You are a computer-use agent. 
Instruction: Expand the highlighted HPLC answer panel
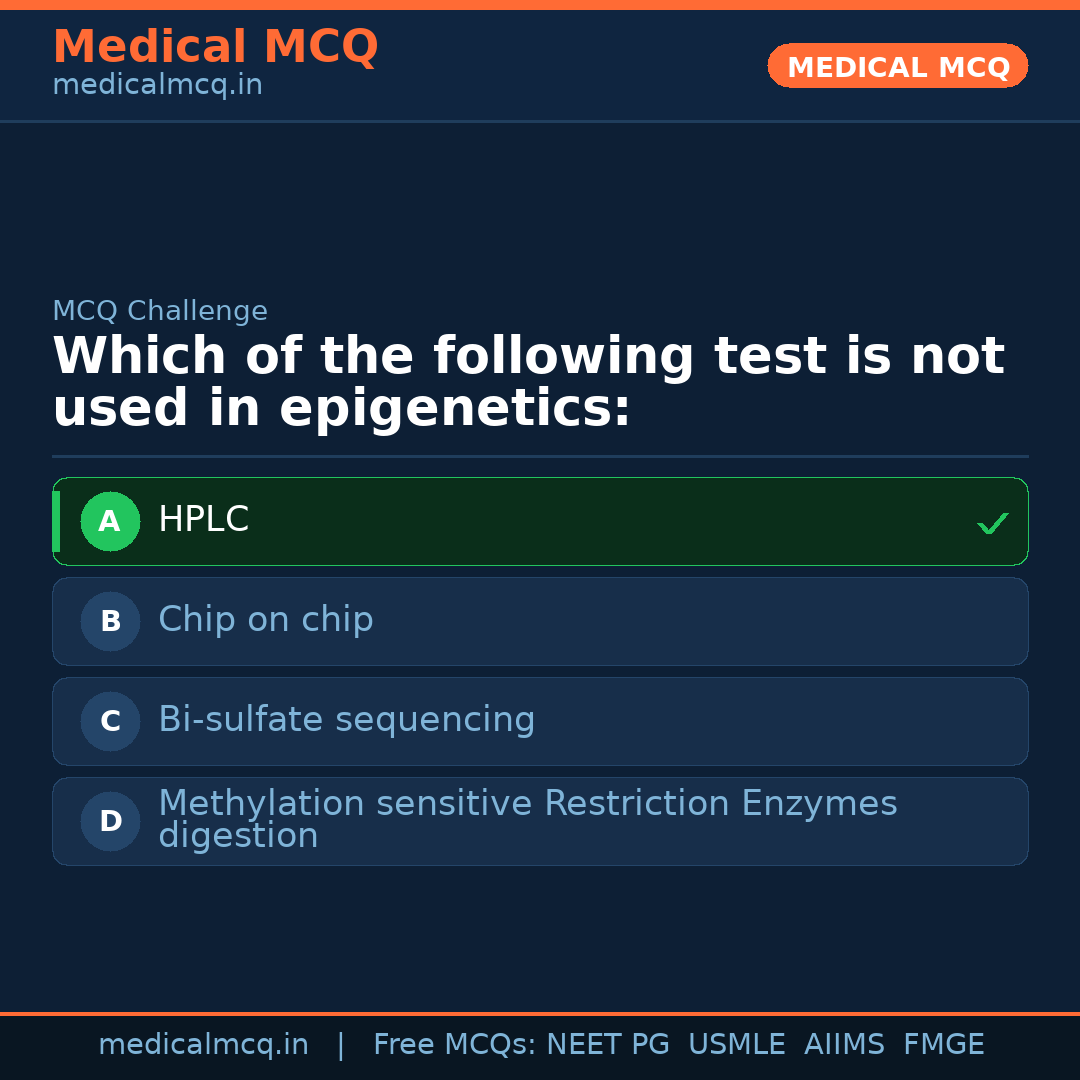point(540,521)
